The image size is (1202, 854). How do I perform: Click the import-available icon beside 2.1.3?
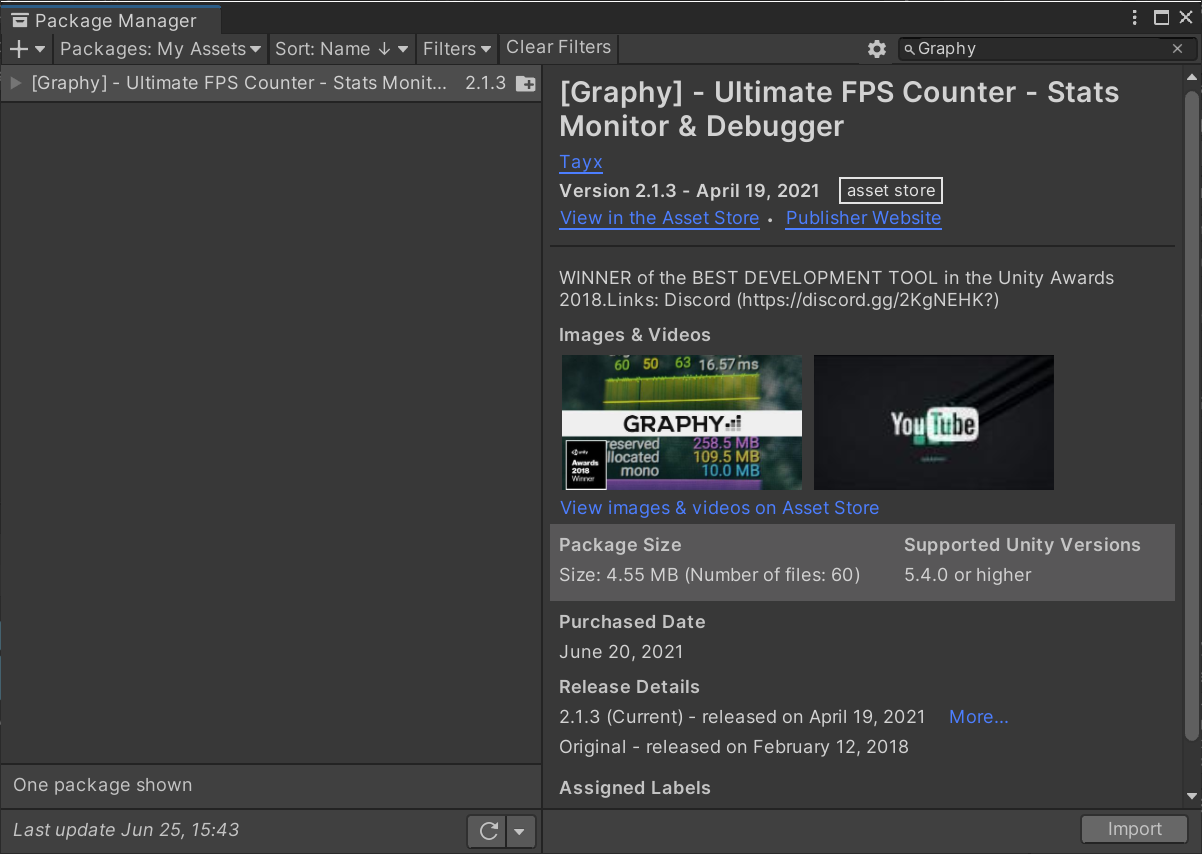526,84
